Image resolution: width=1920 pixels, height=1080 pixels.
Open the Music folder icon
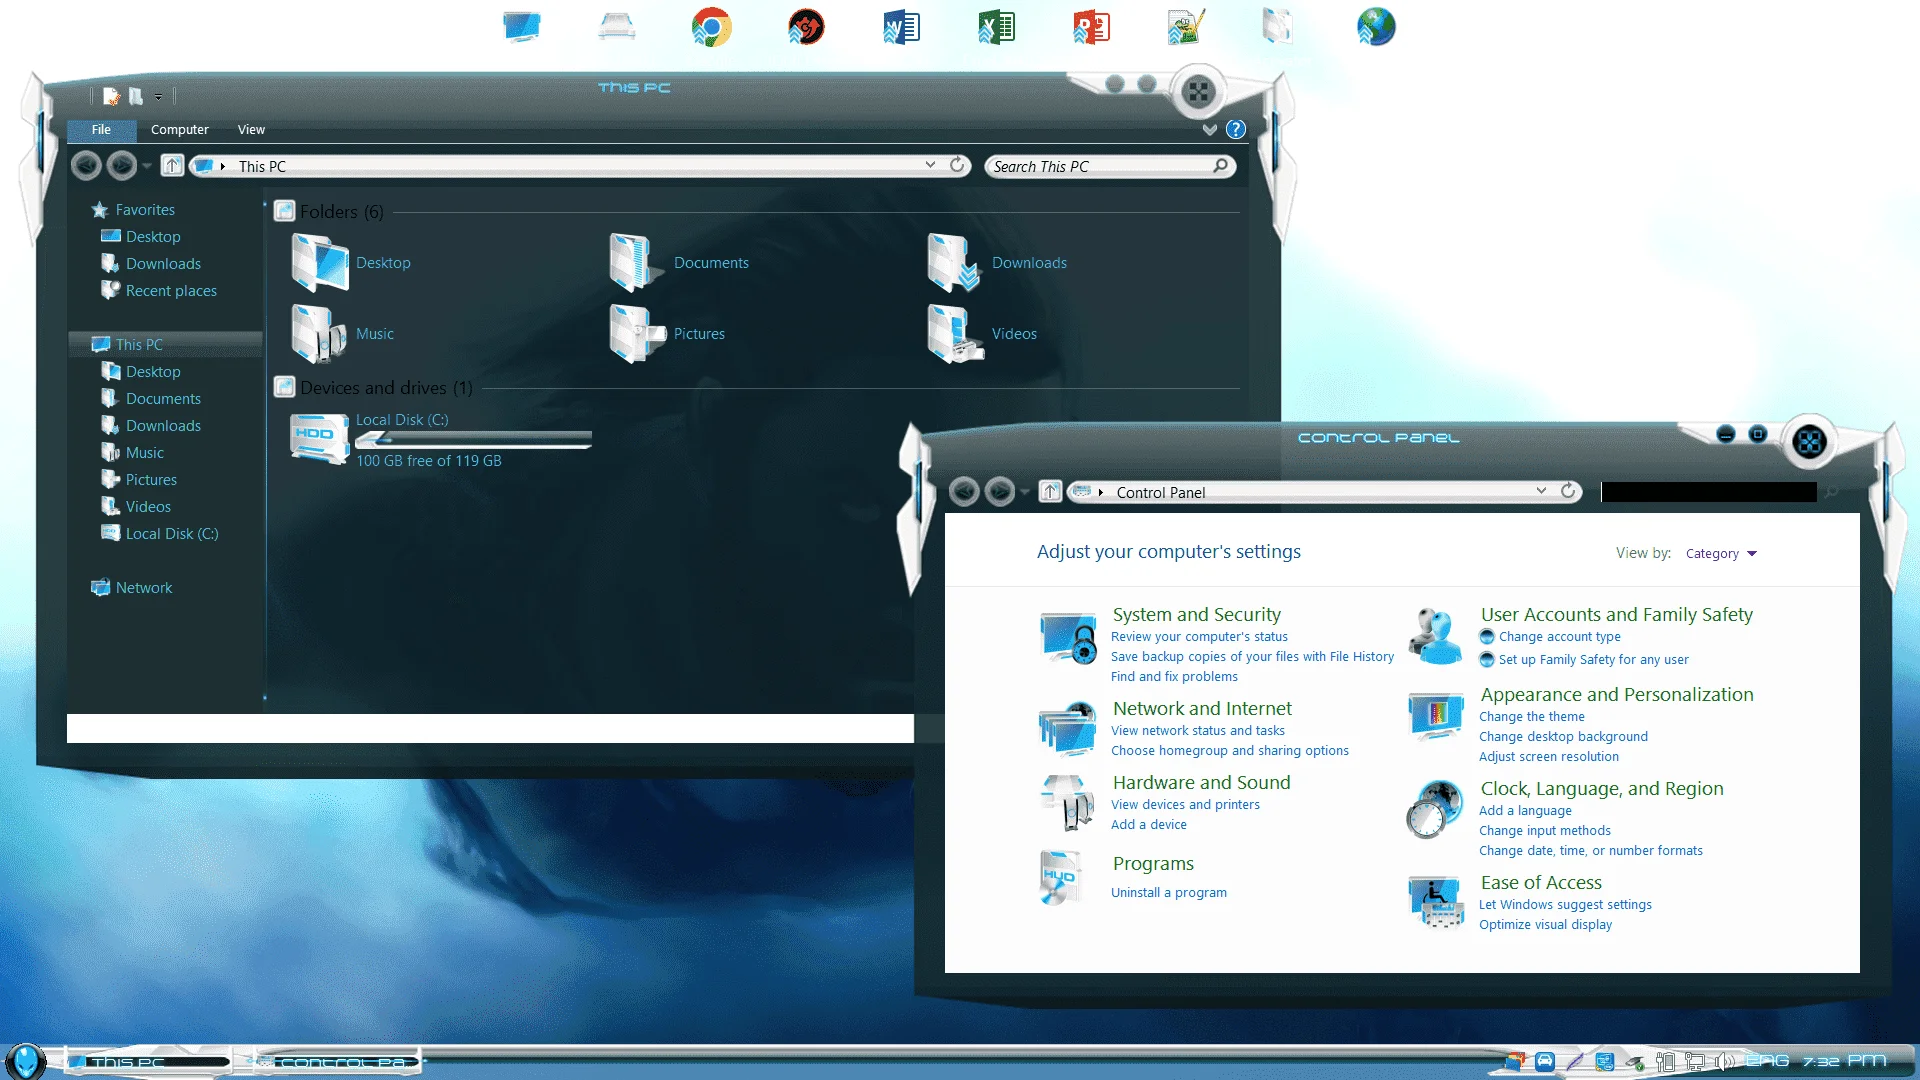[x=319, y=333]
